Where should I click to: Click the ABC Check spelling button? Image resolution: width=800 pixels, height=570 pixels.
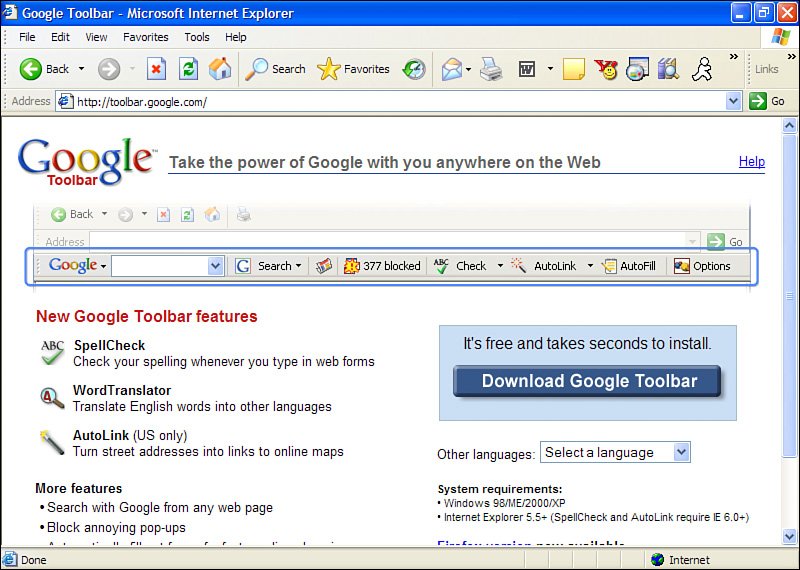tap(460, 266)
